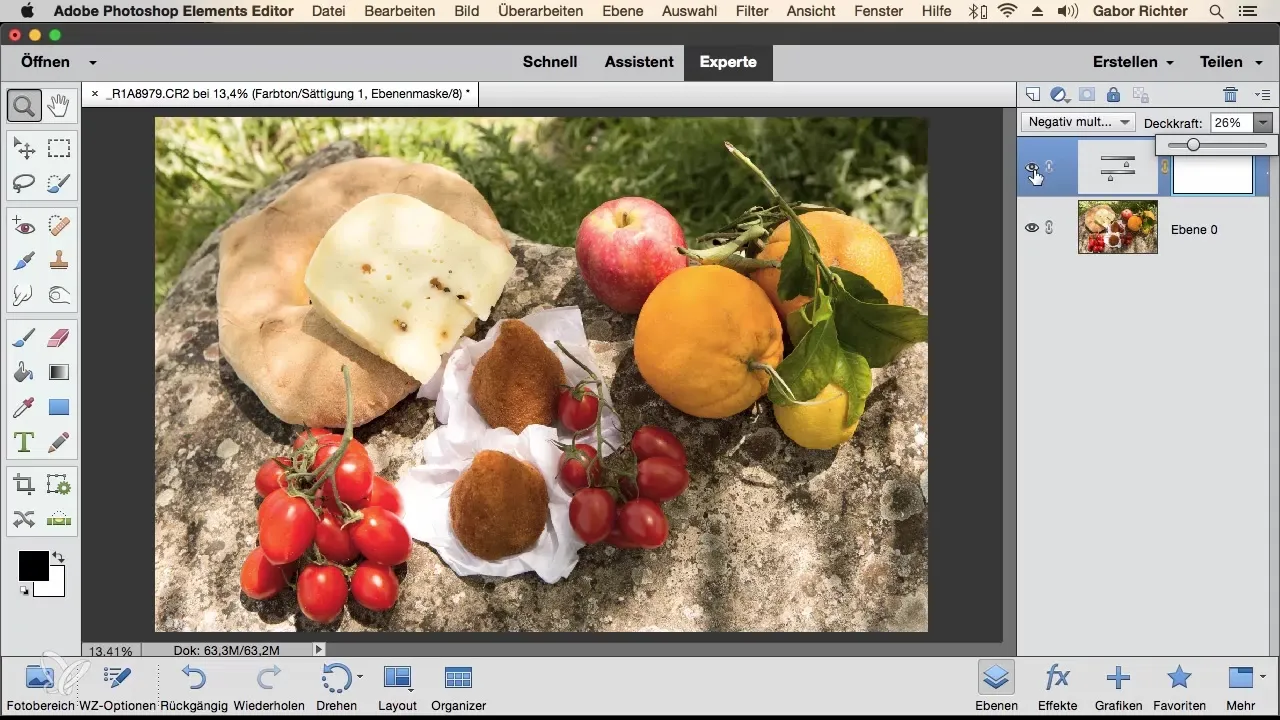
Task: Expand the document status bar arrow
Action: [319, 650]
